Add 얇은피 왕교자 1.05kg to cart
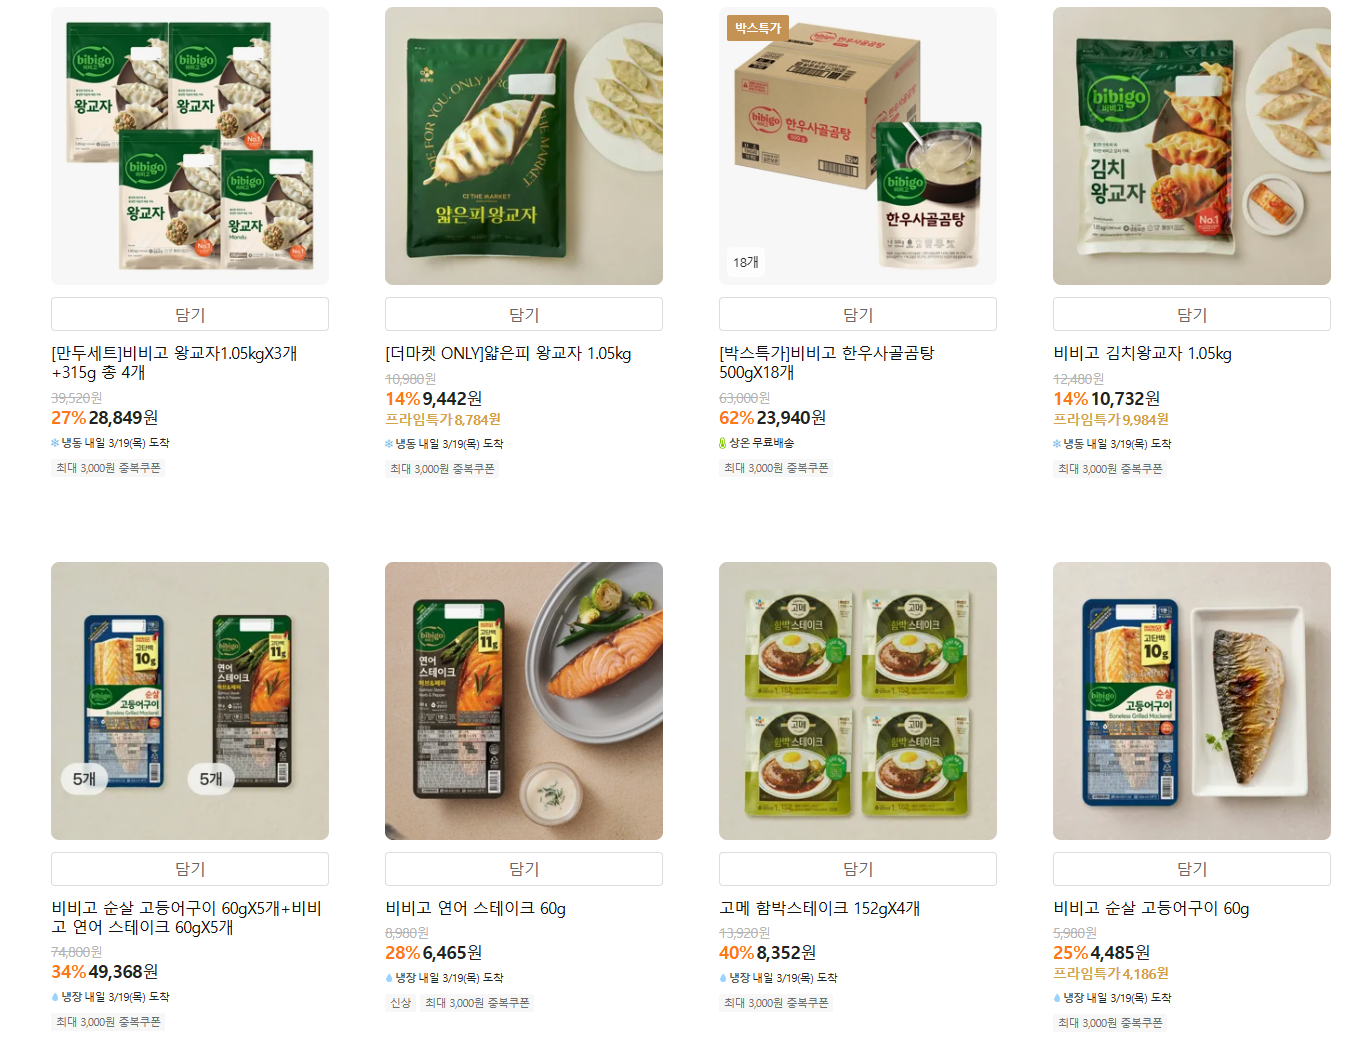 click(524, 314)
